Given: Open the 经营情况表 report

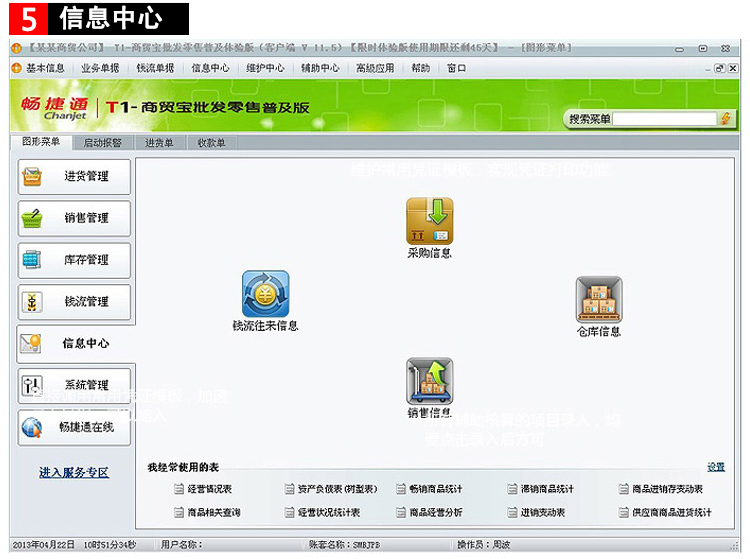Looking at the screenshot, I should tap(203, 489).
